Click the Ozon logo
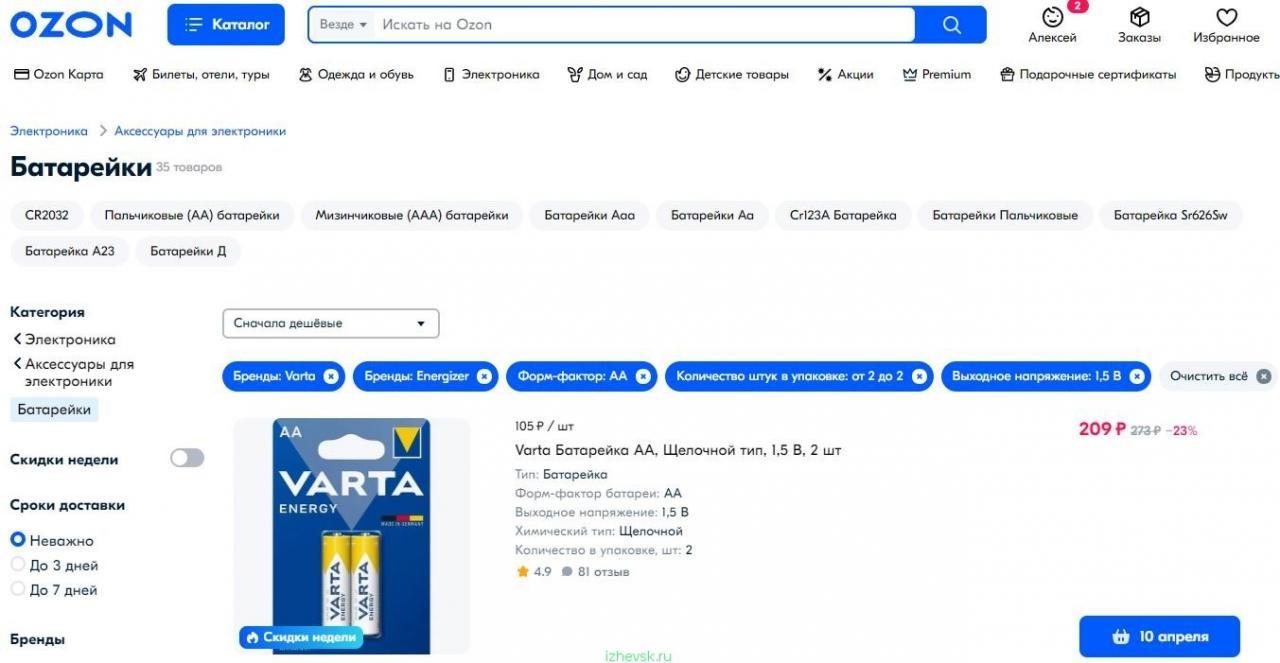The height and width of the screenshot is (663, 1280). click(x=71, y=25)
